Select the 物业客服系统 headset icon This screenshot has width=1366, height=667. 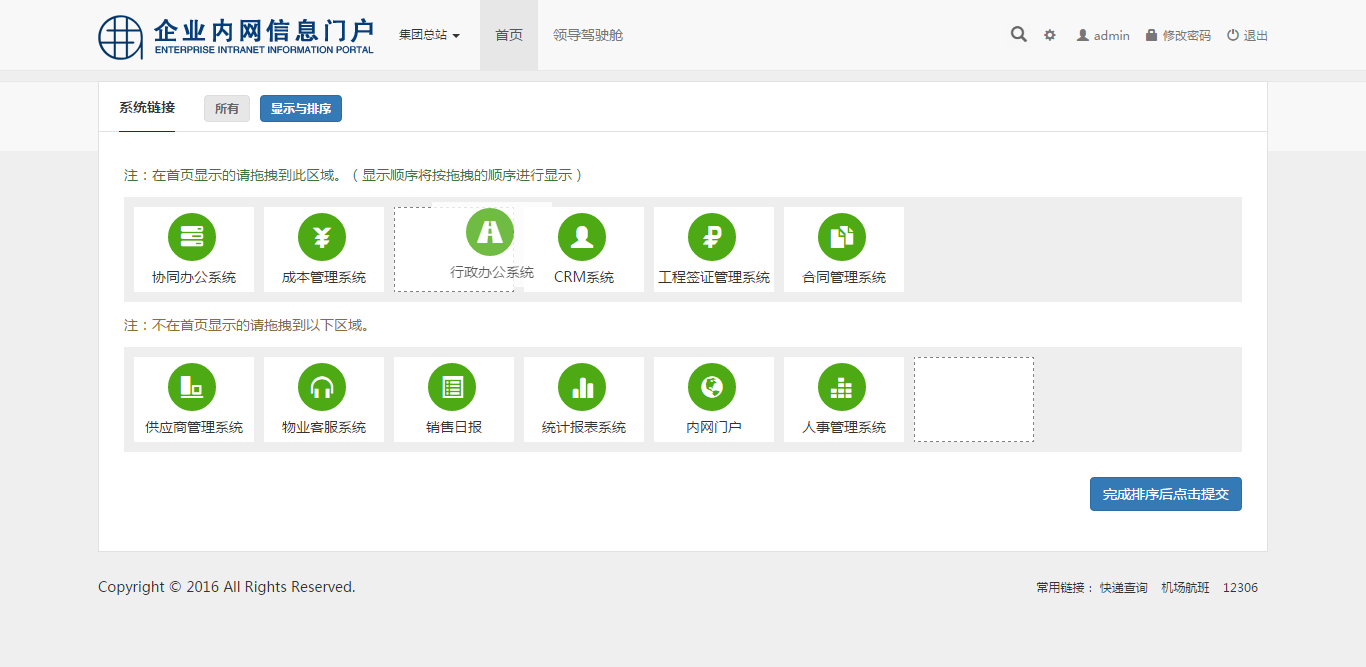click(x=322, y=387)
